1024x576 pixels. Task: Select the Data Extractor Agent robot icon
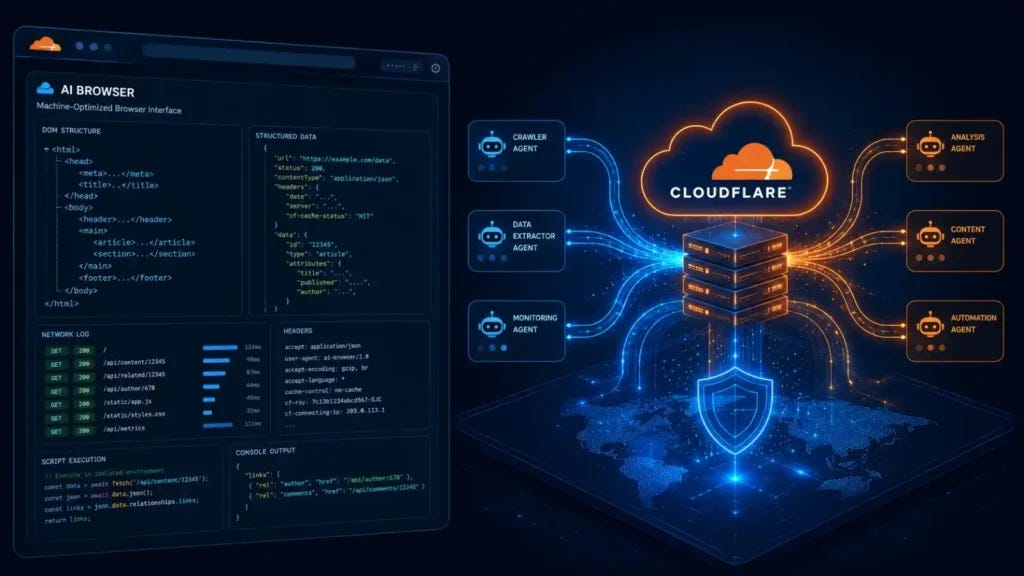pos(492,235)
